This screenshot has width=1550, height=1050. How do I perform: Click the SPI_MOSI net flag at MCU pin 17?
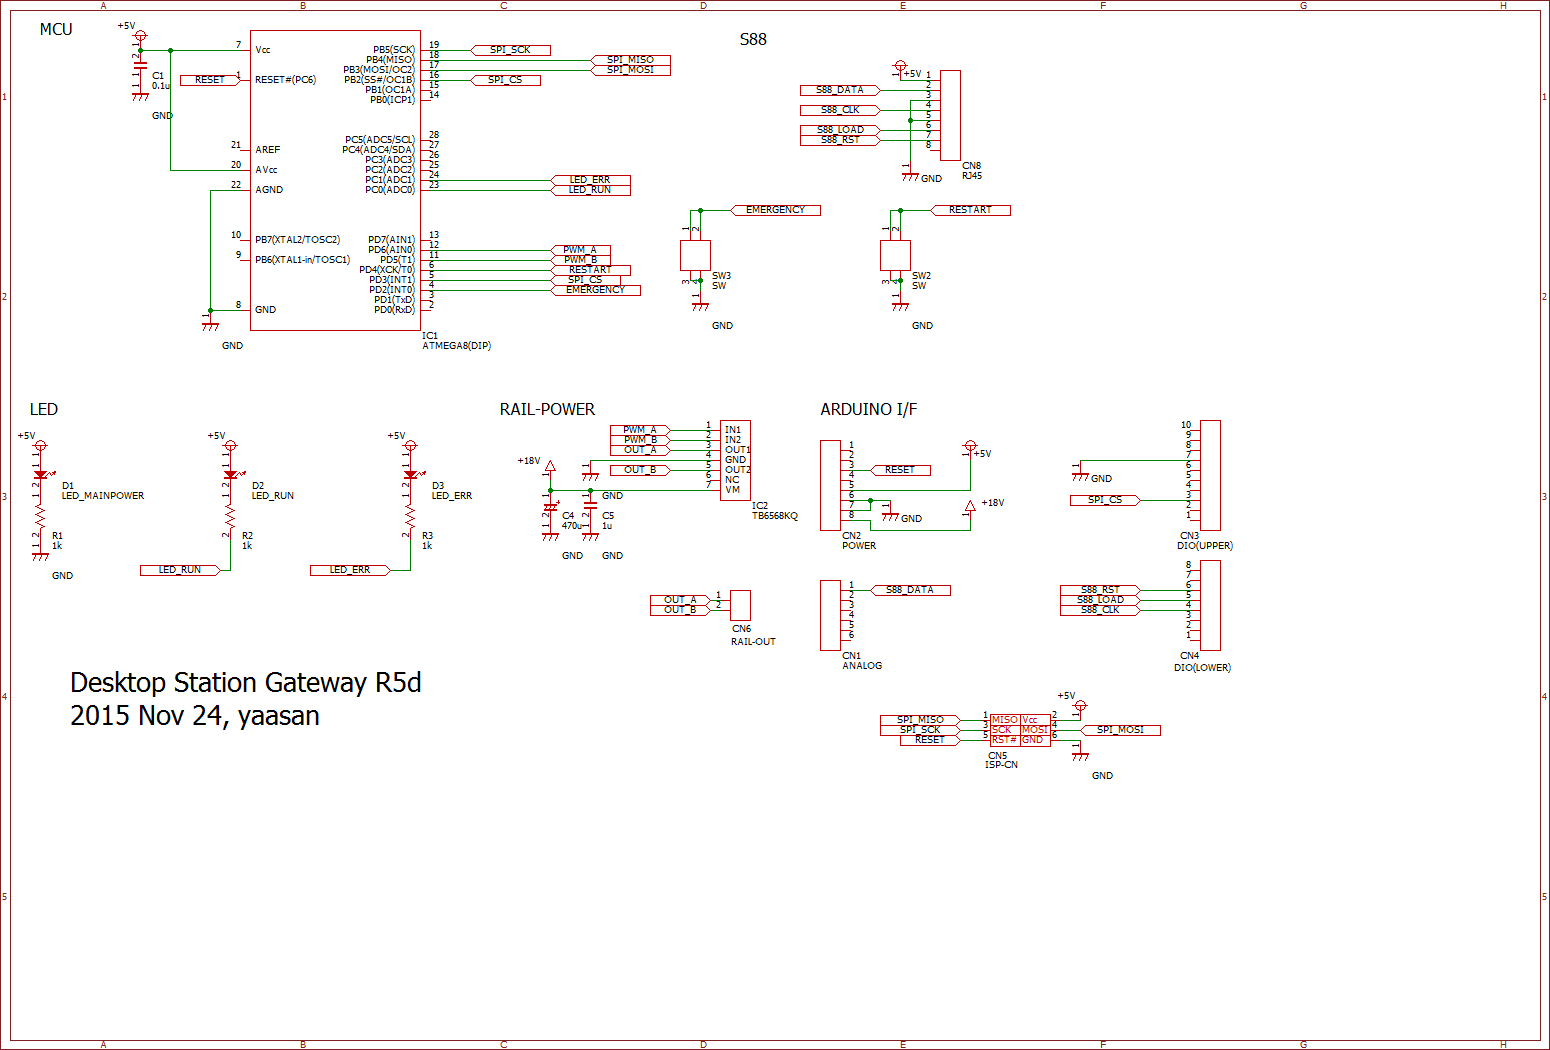click(630, 70)
